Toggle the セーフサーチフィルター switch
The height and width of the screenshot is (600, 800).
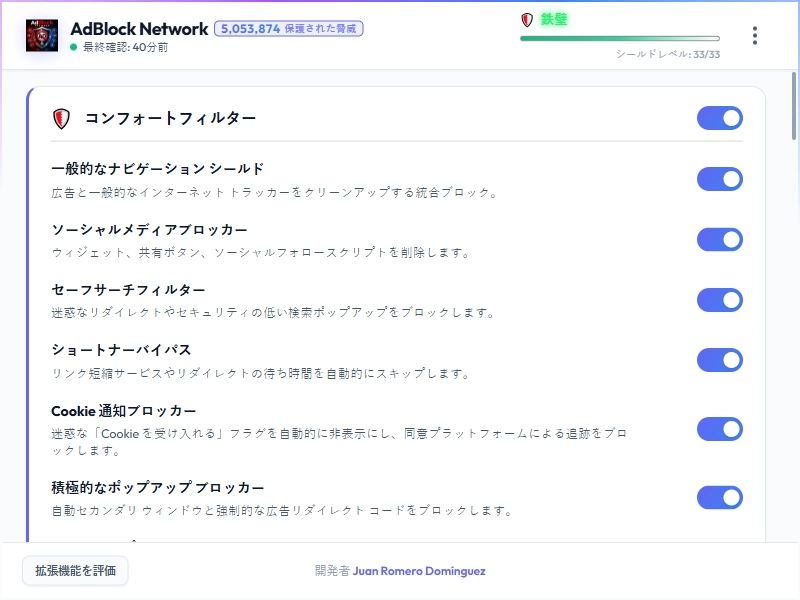tap(719, 300)
